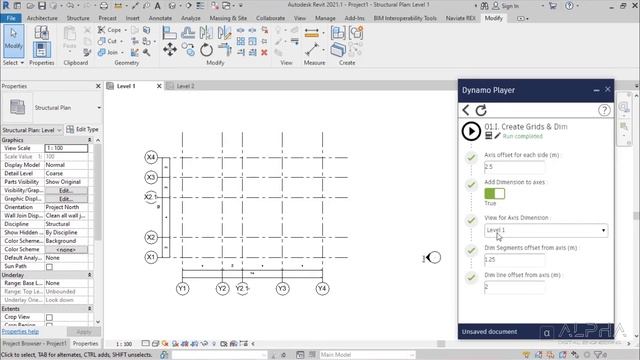Click Edit for Graphic Display Options

pos(66,199)
